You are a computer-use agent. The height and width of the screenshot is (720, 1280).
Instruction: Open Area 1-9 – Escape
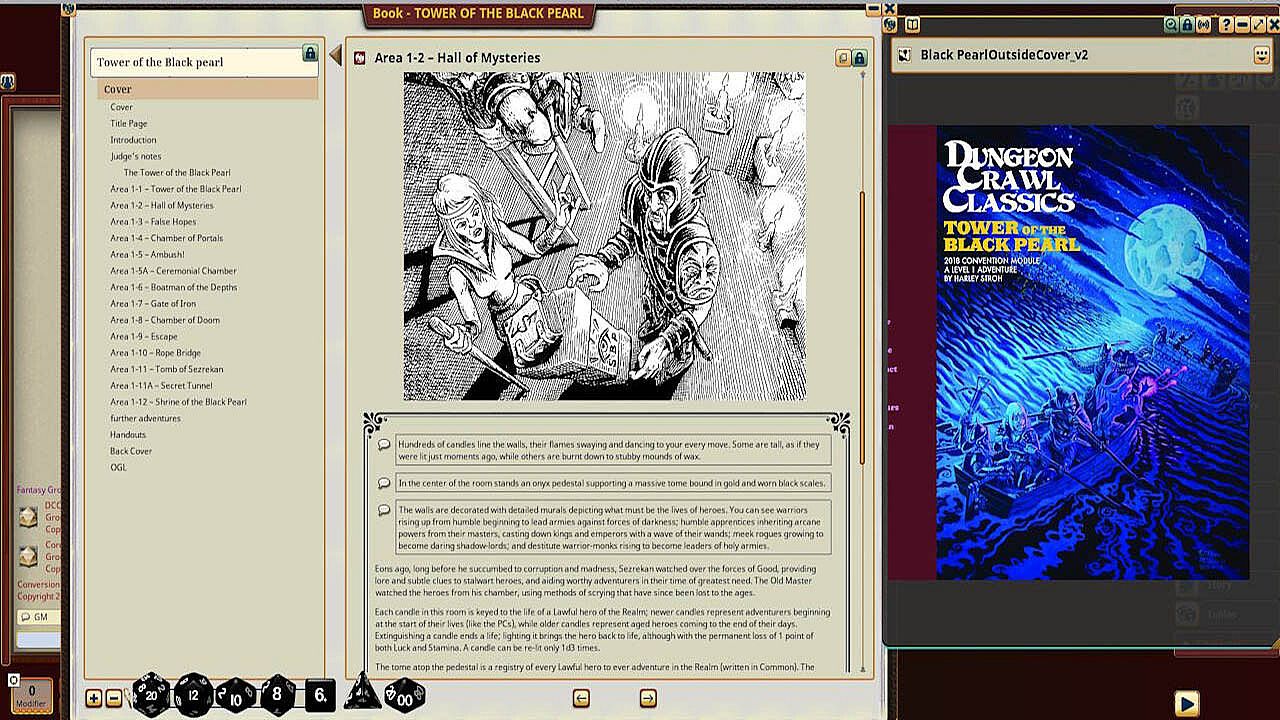pyautogui.click(x=144, y=336)
